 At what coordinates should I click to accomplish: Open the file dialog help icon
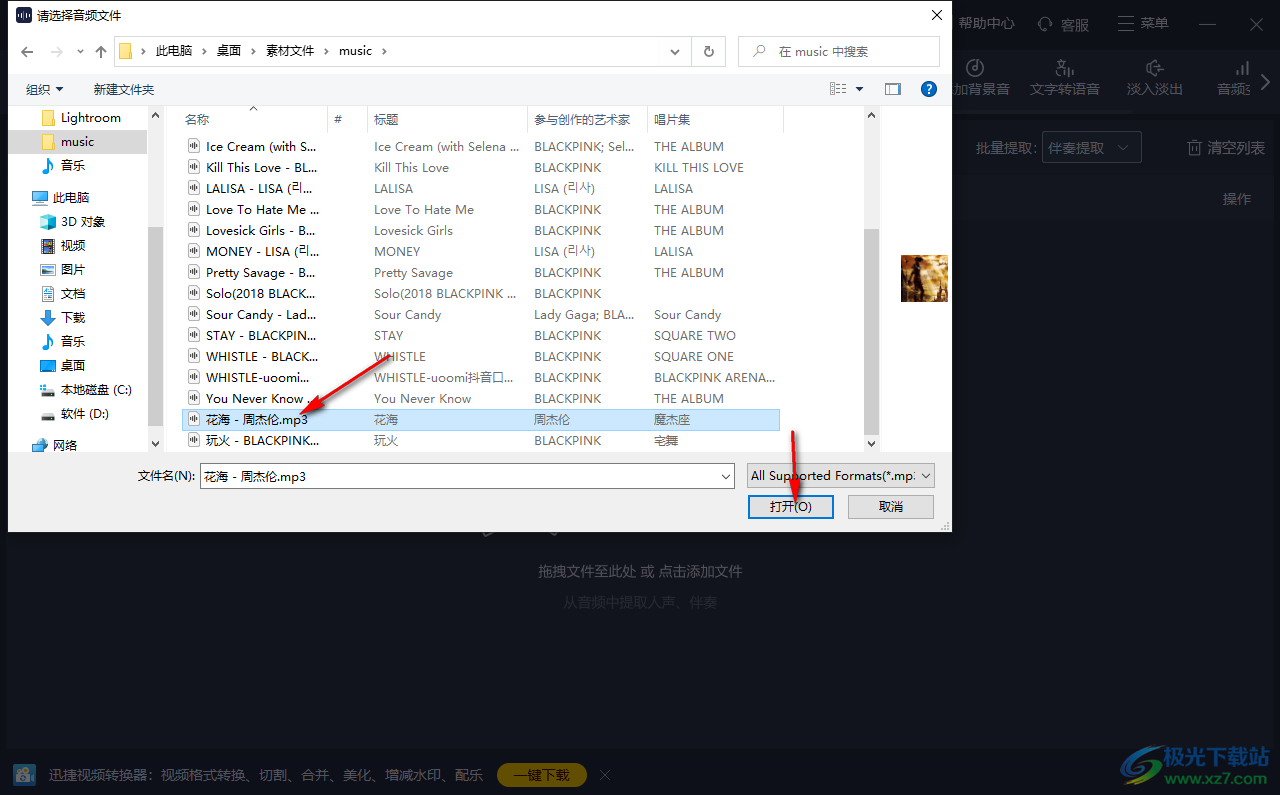click(x=929, y=89)
